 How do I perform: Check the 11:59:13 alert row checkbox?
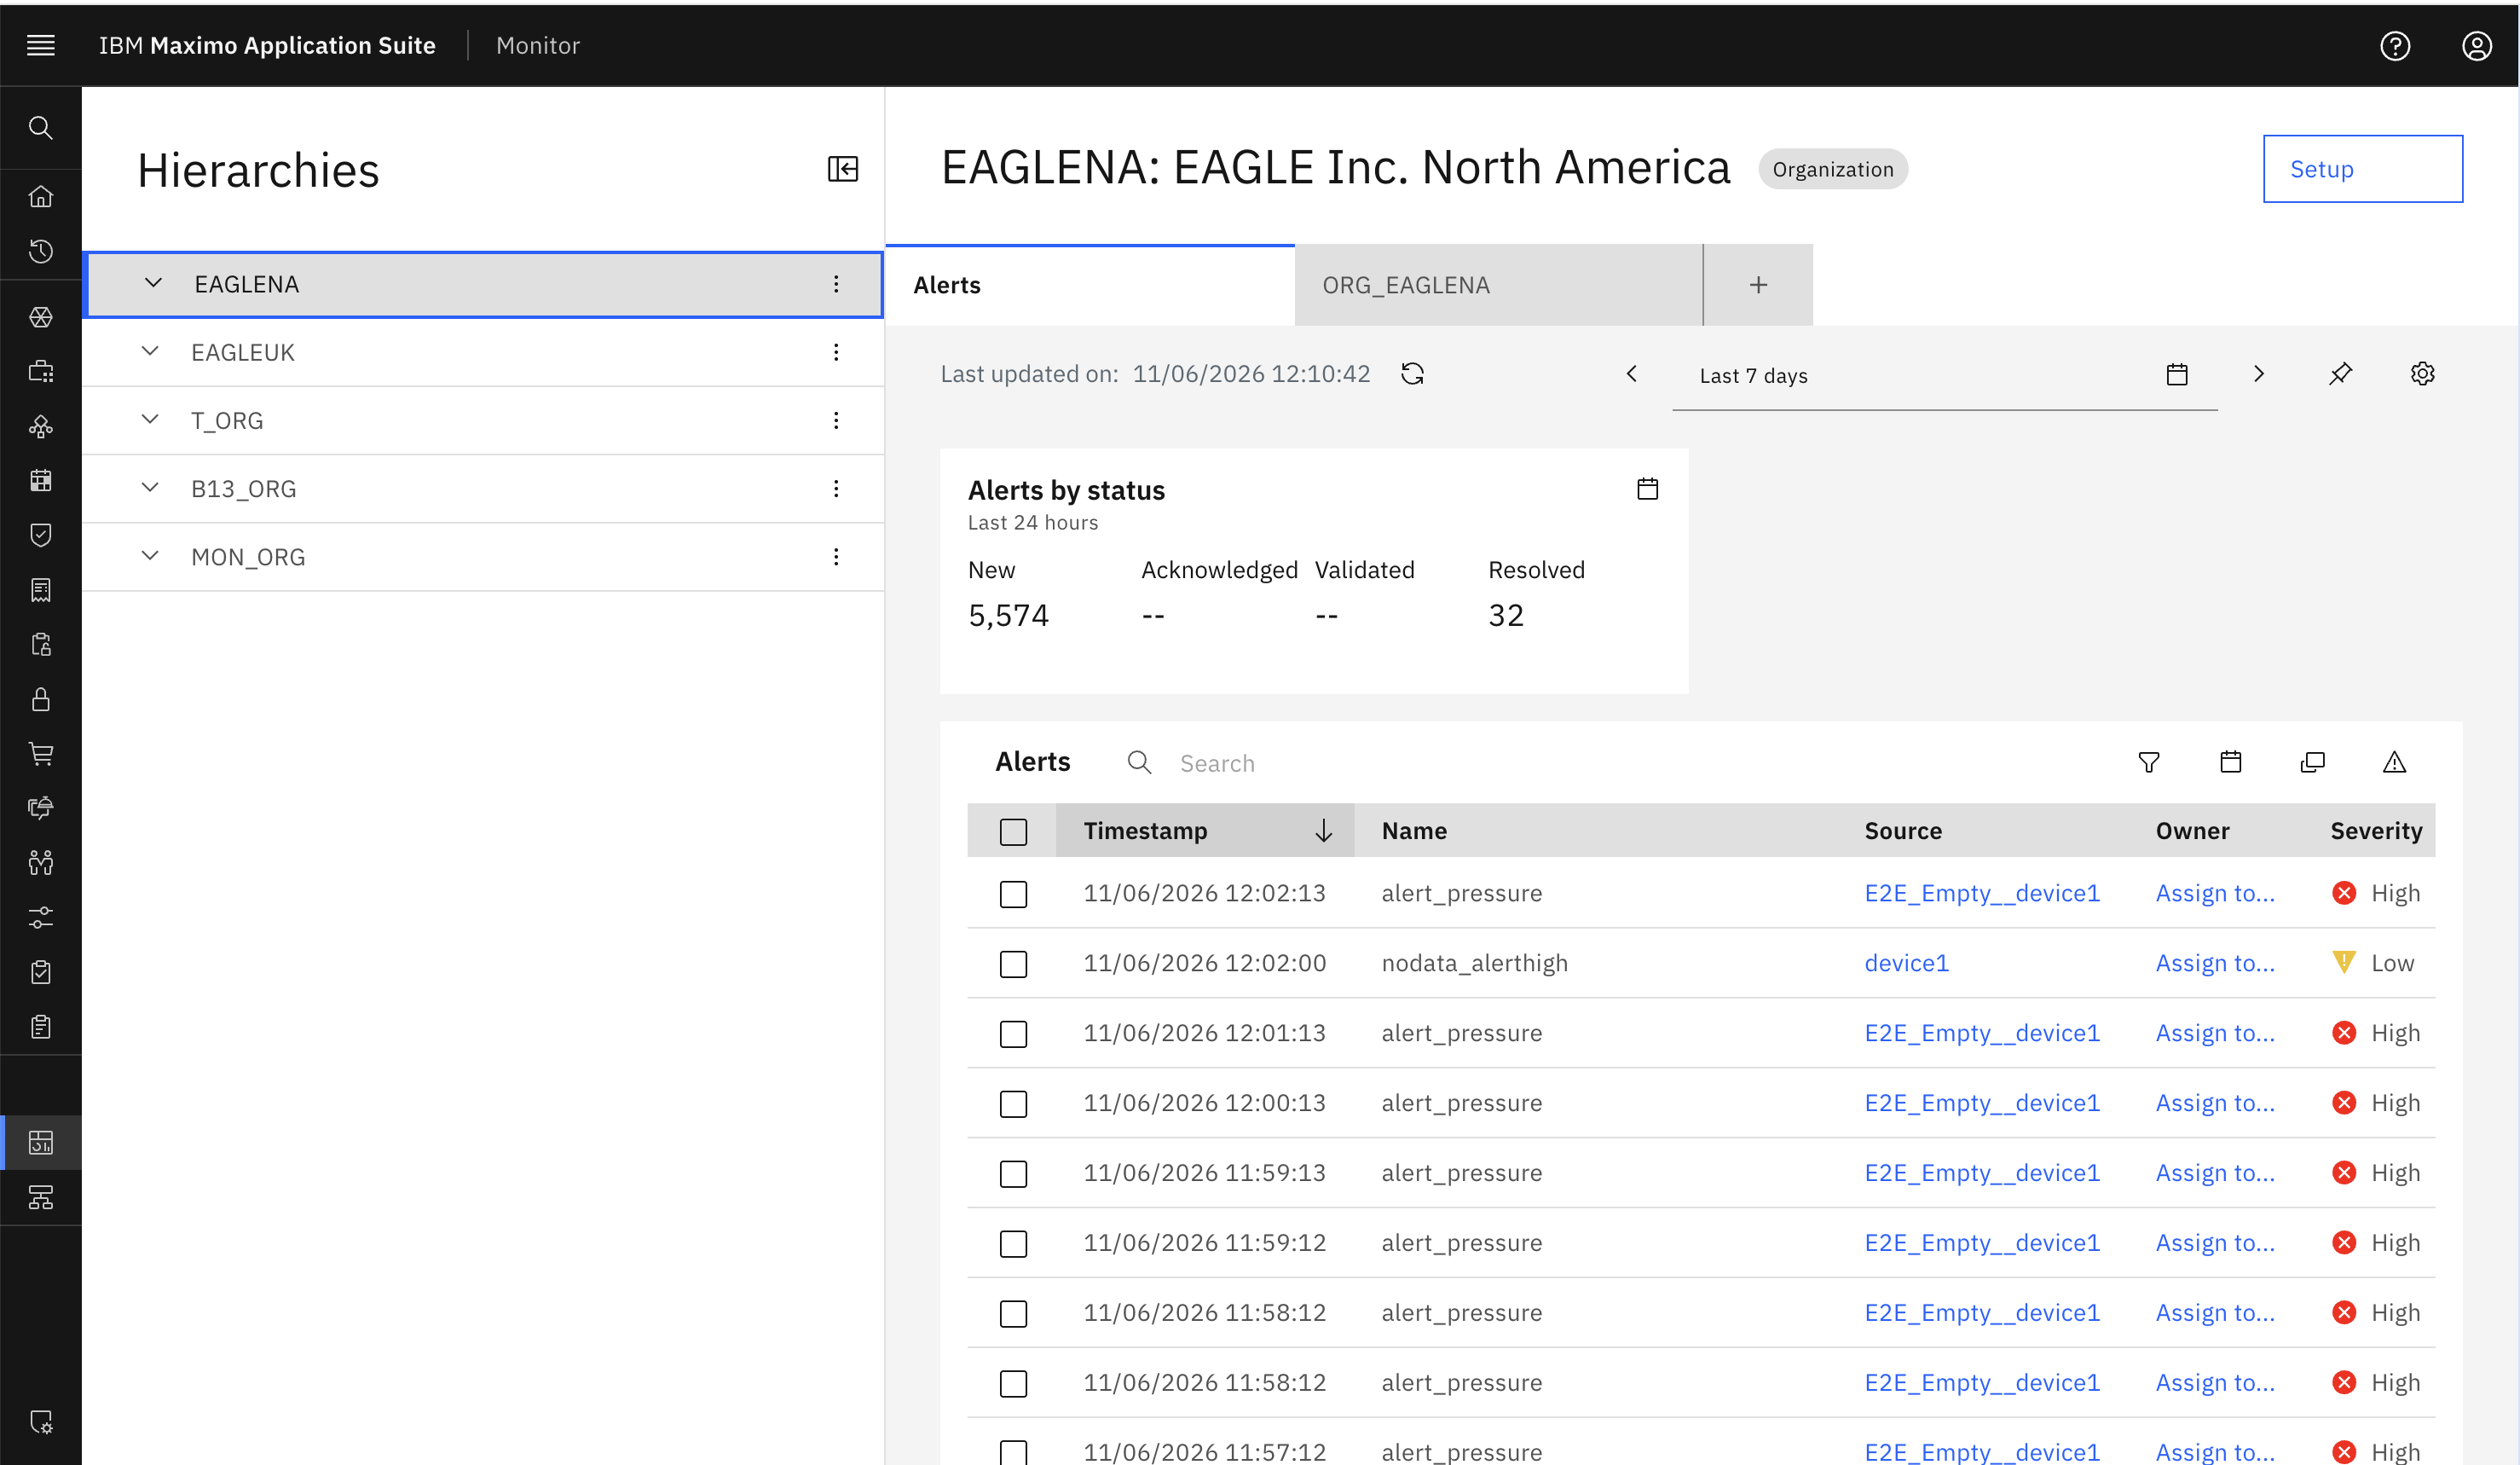point(1013,1174)
